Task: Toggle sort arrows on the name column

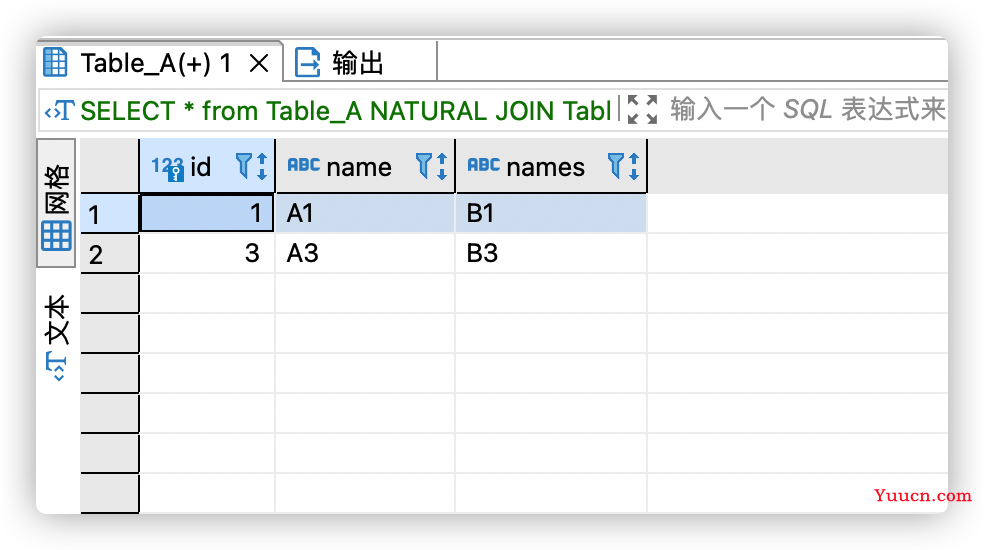Action: coord(442,166)
